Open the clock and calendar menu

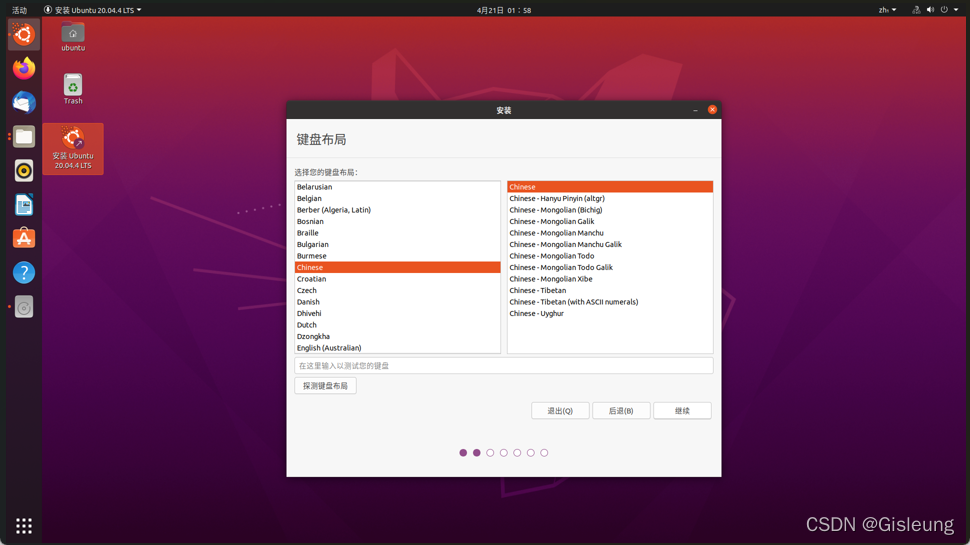tap(504, 10)
